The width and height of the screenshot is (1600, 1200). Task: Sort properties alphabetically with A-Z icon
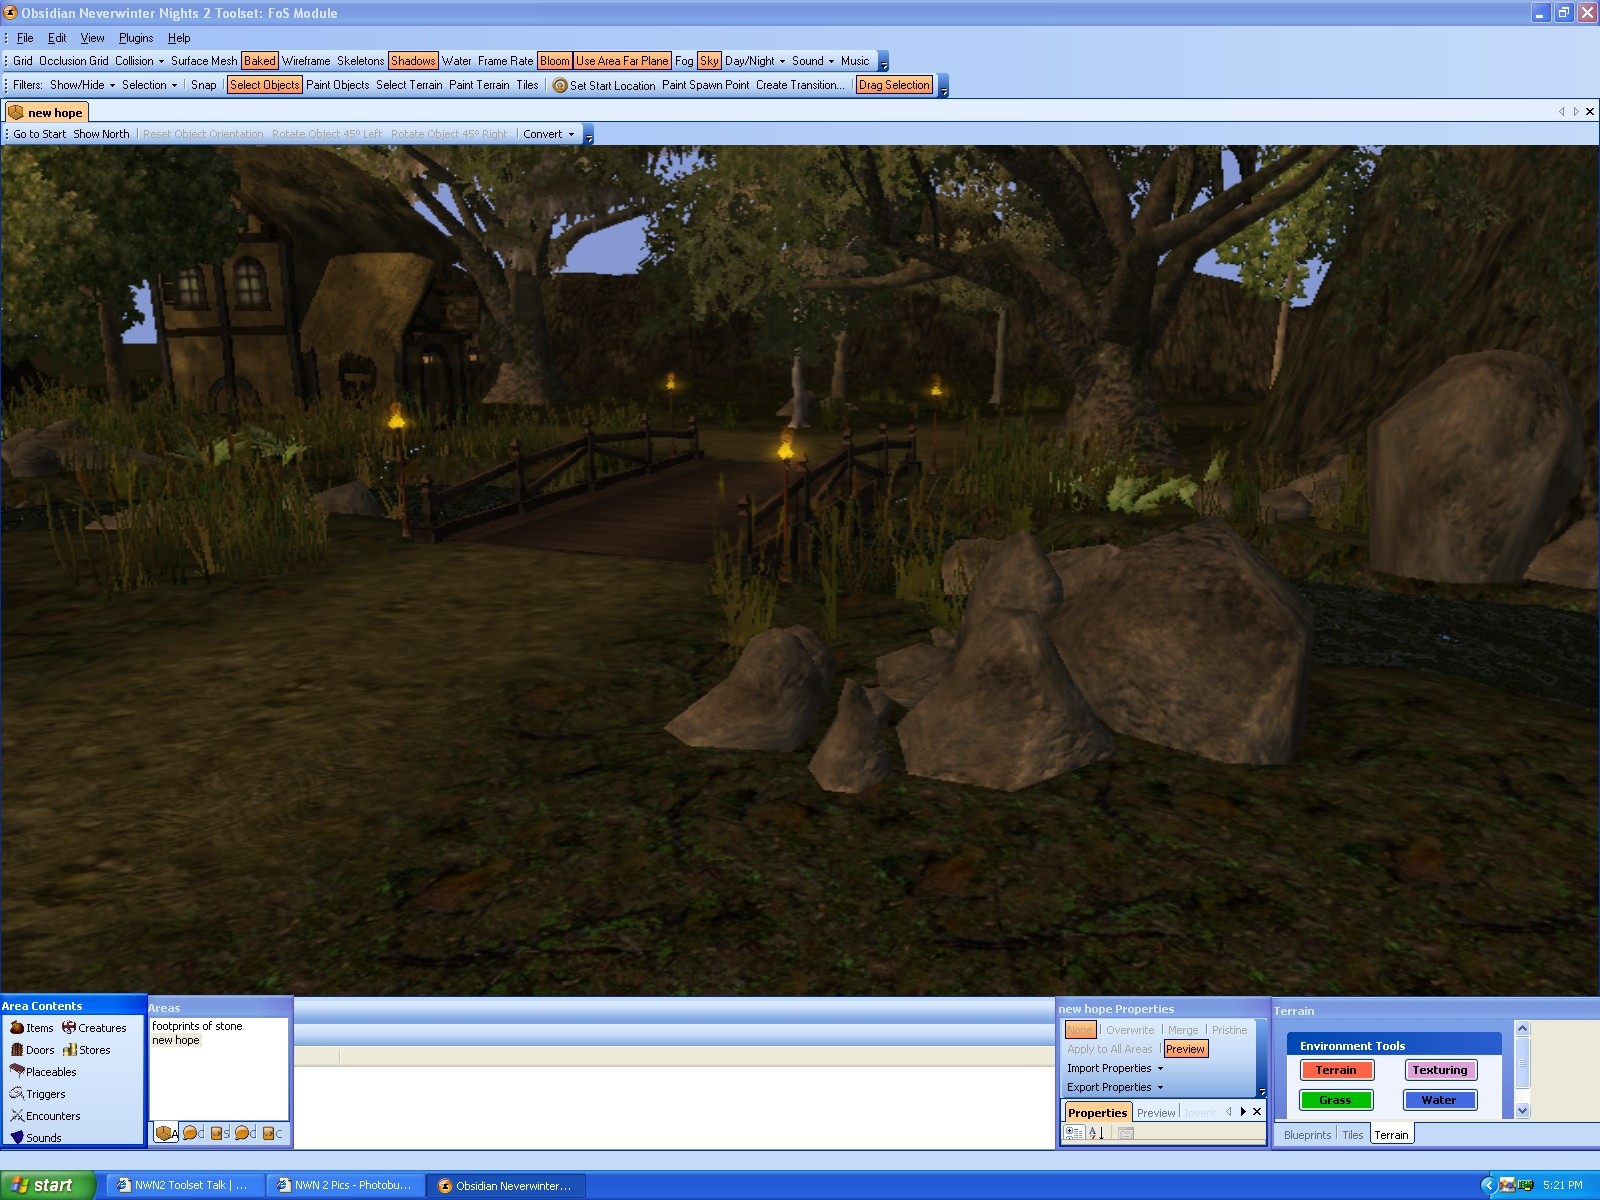pyautogui.click(x=1096, y=1133)
